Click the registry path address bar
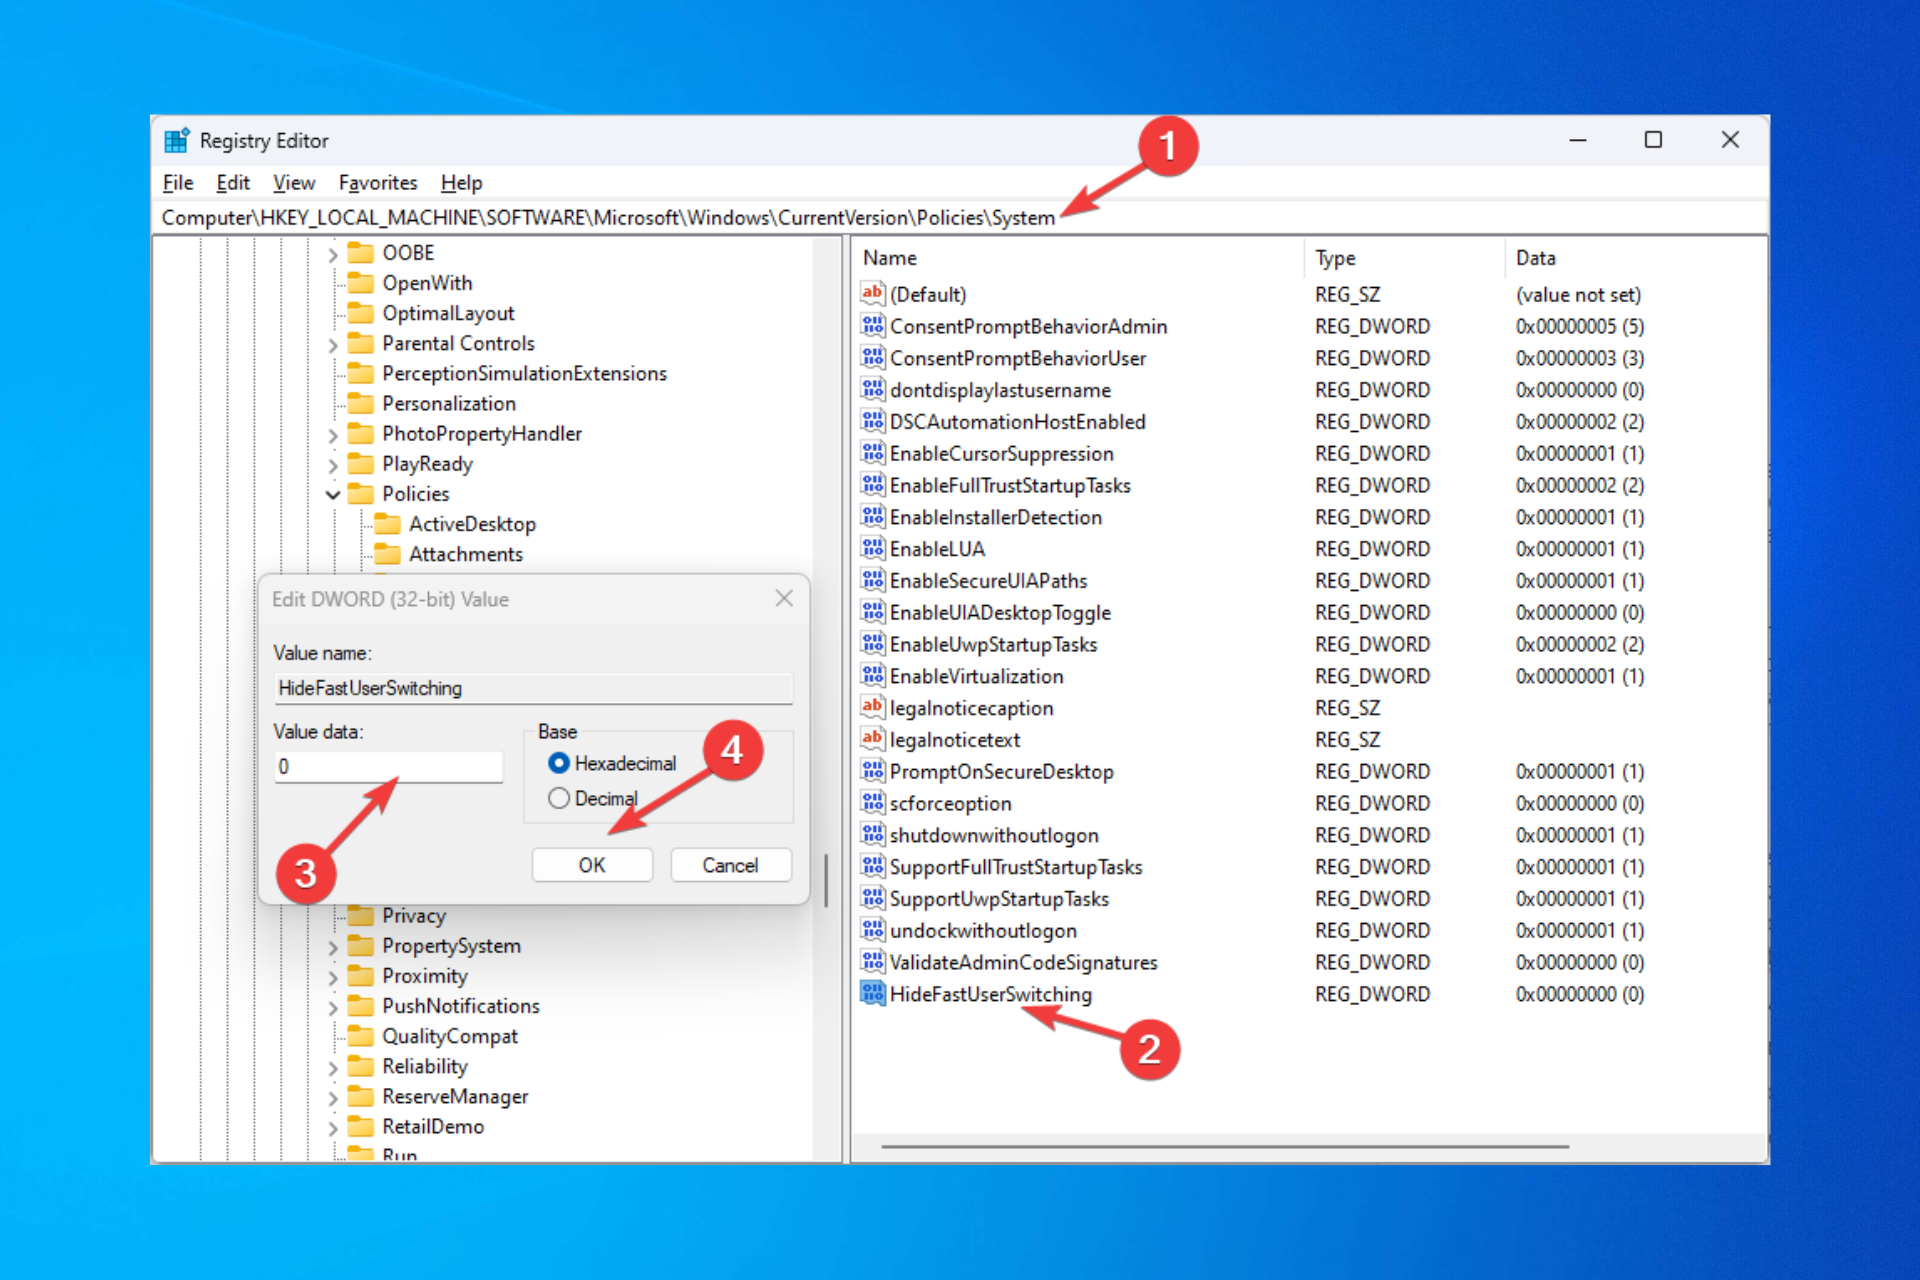1920x1280 pixels. click(960, 217)
